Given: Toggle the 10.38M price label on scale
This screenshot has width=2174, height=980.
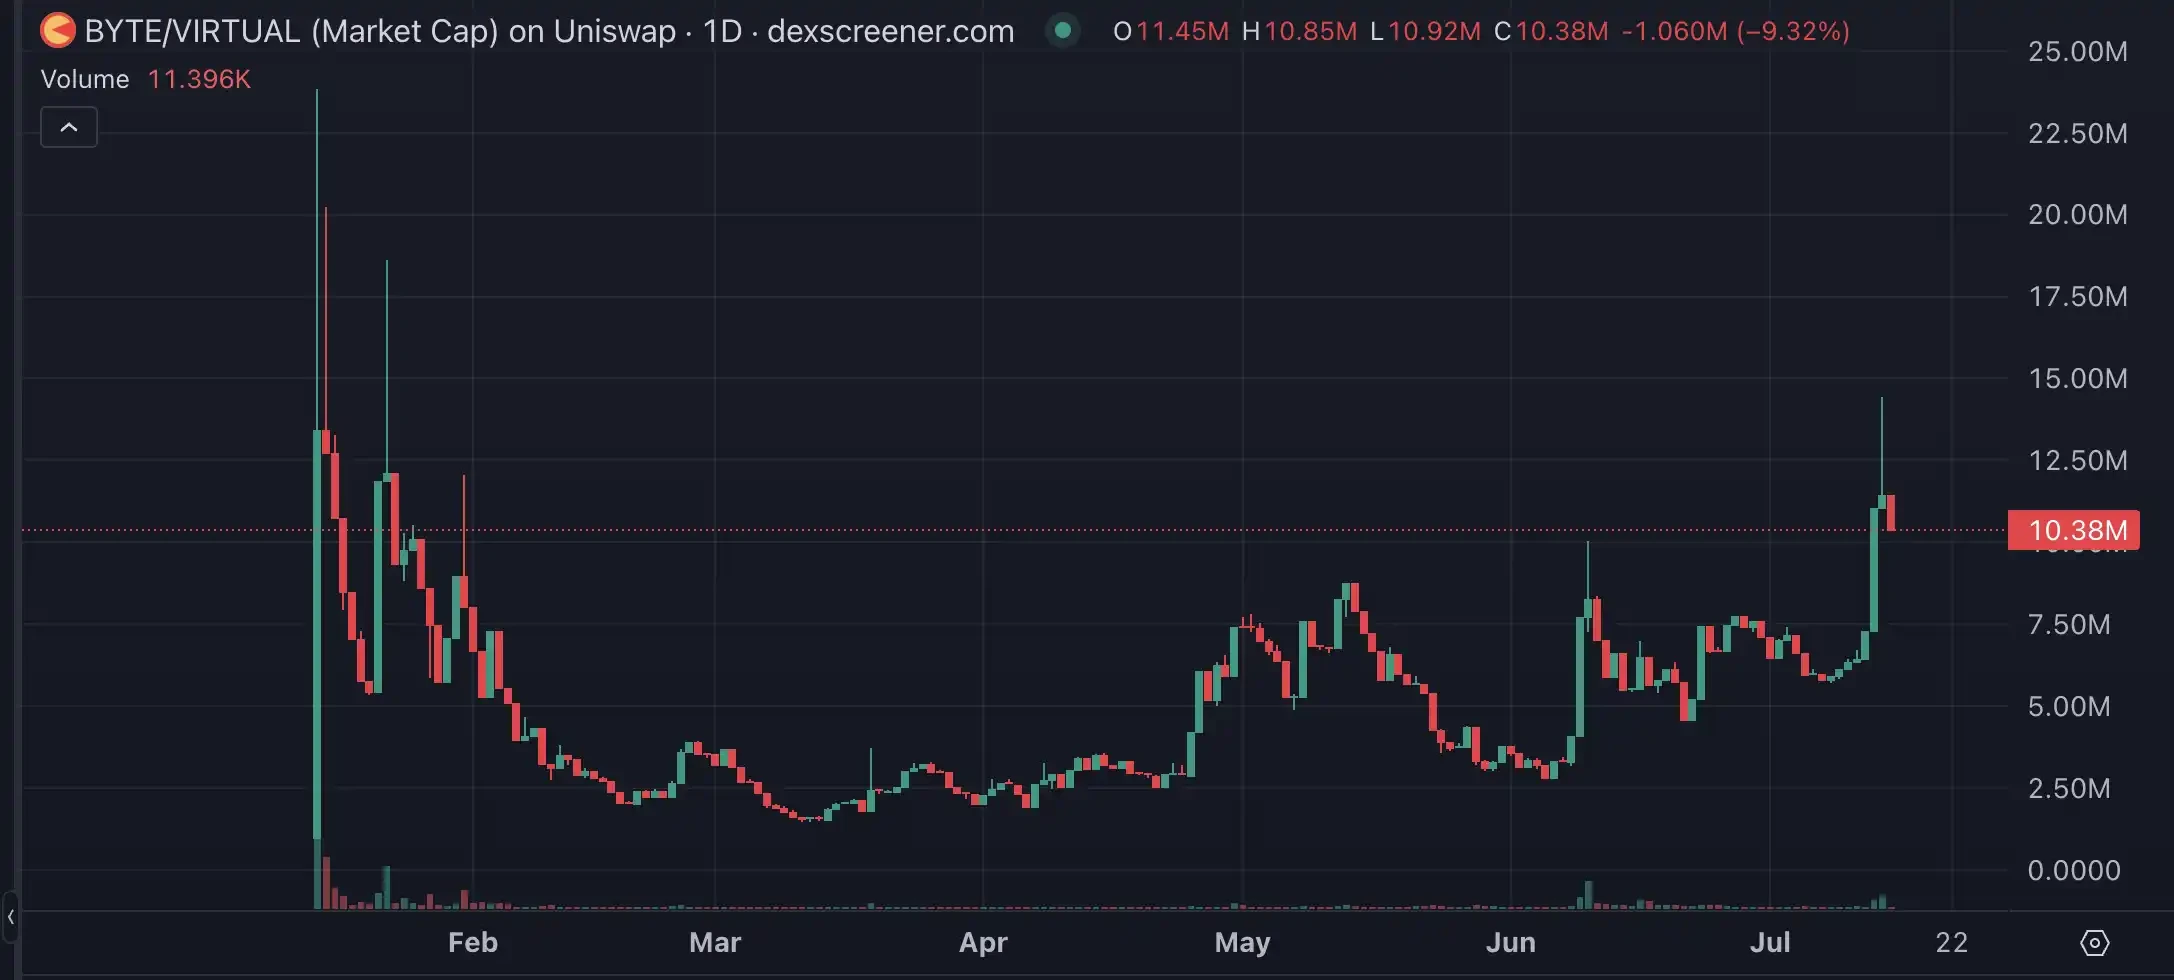Looking at the screenshot, I should coord(2075,530).
